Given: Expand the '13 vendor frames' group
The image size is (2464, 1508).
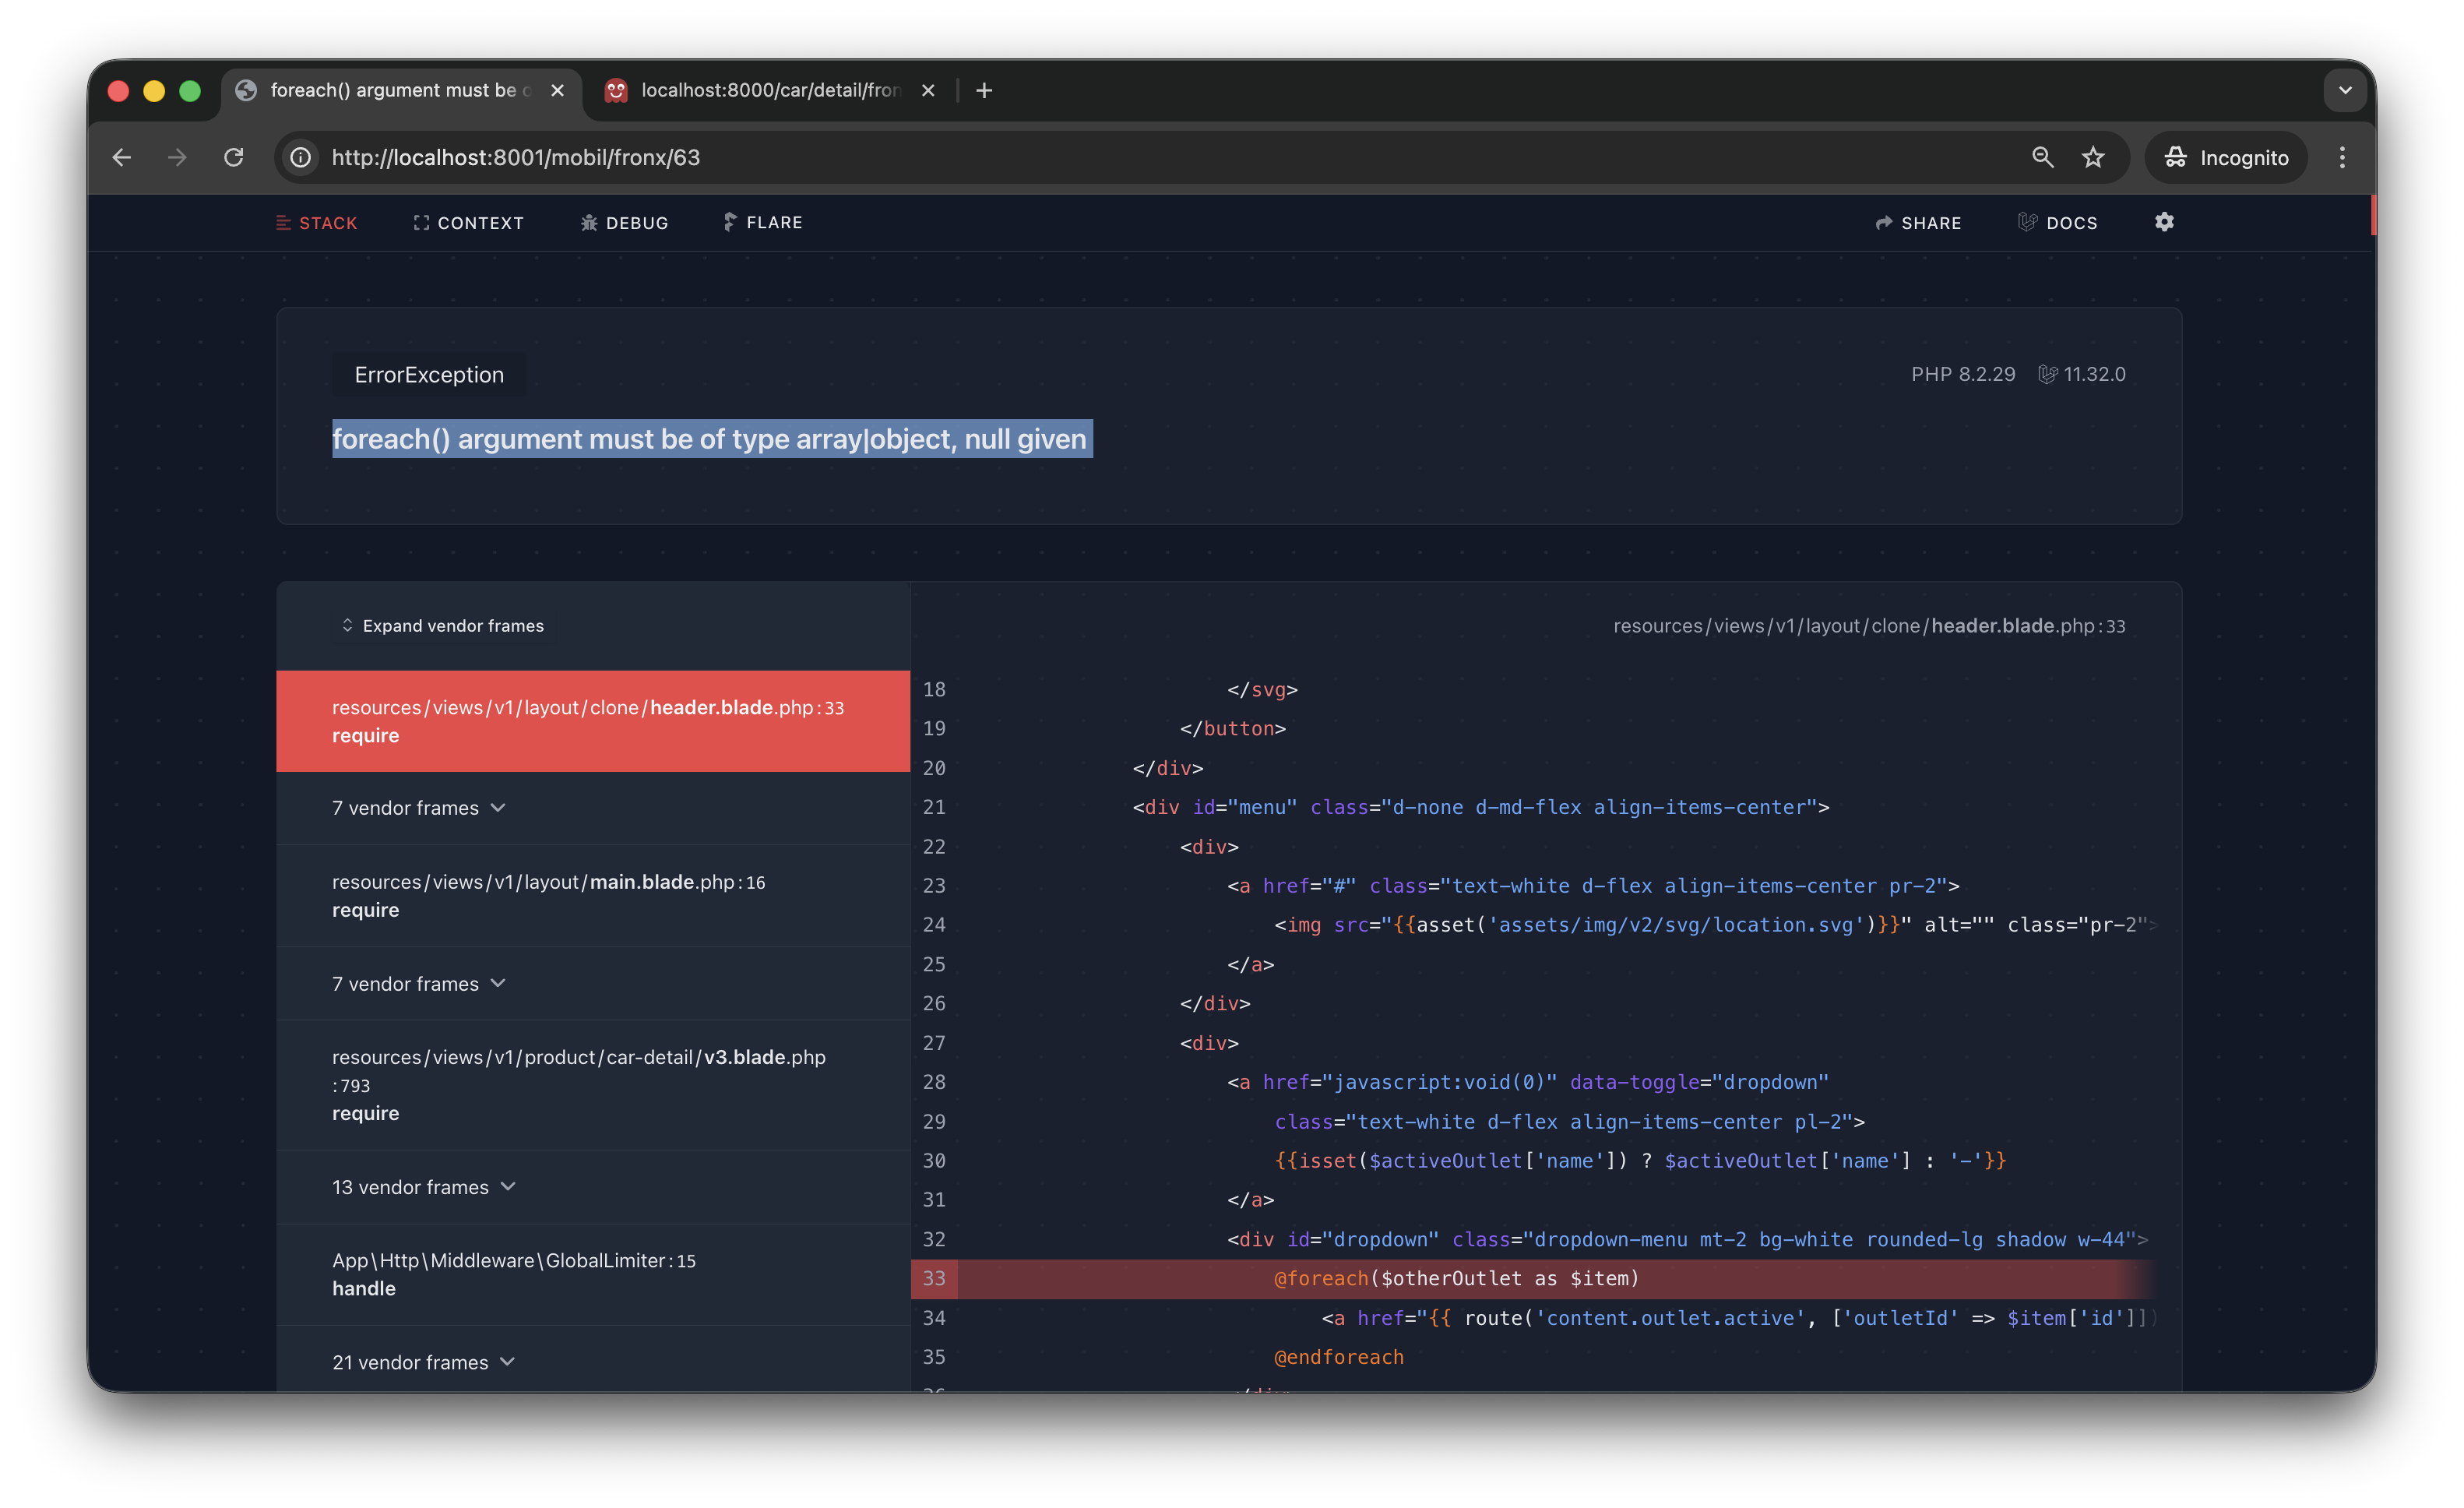Looking at the screenshot, I should coord(593,1186).
